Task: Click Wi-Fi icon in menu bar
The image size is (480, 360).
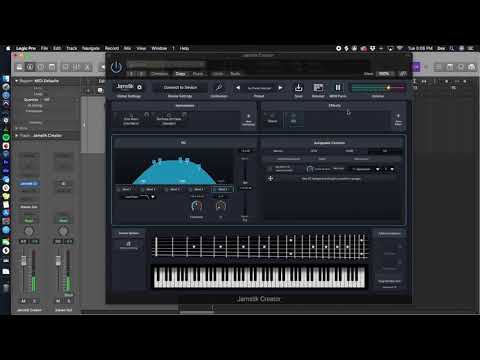Action: (x=399, y=48)
